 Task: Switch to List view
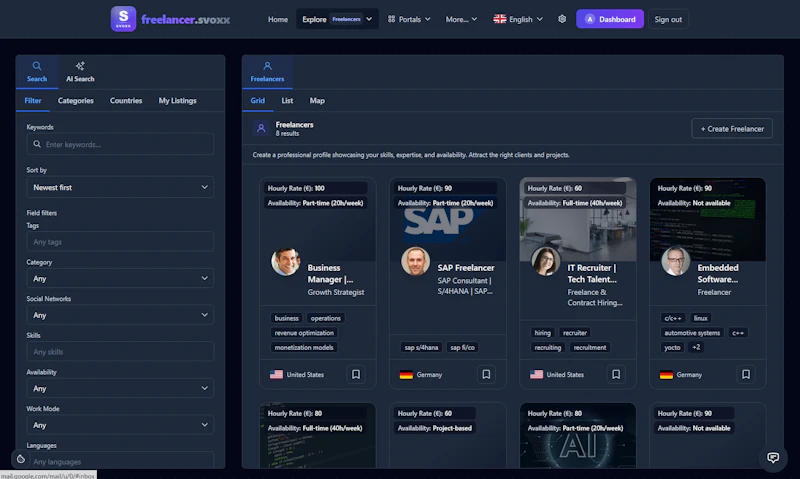[287, 100]
